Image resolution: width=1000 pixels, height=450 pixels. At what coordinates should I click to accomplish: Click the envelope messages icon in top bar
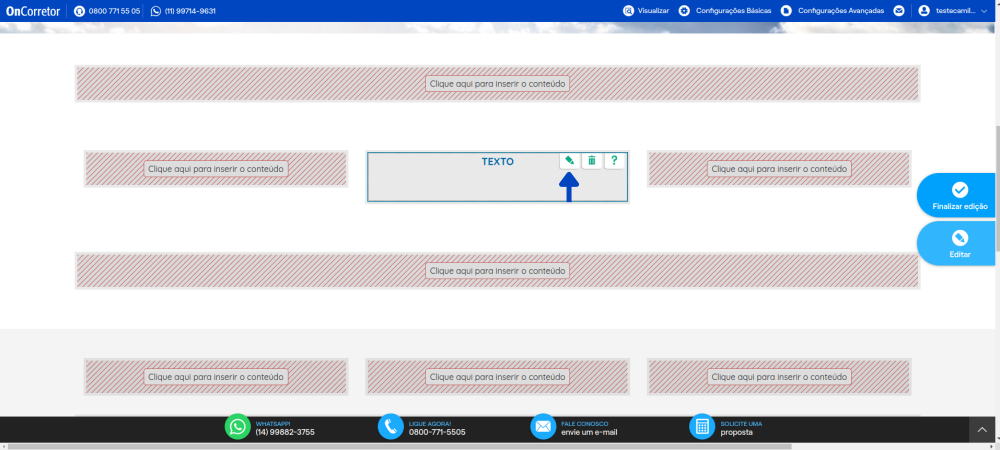[899, 11]
